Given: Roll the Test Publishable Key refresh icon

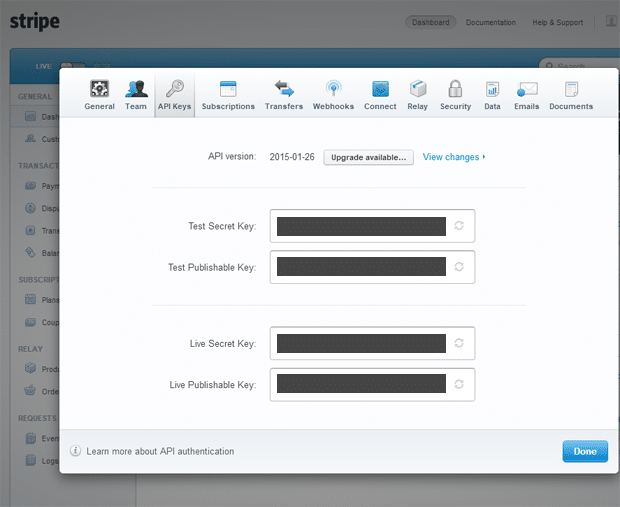Looking at the screenshot, I should (459, 267).
